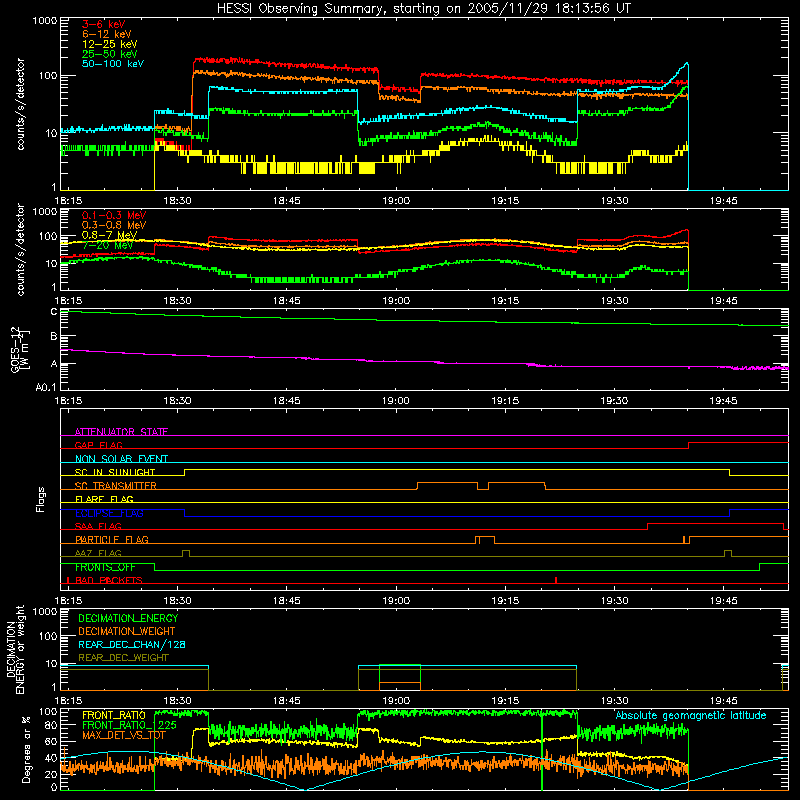
Task: Click the DECIMATION ENERGY or weight axis label
Action: (x=16, y=649)
